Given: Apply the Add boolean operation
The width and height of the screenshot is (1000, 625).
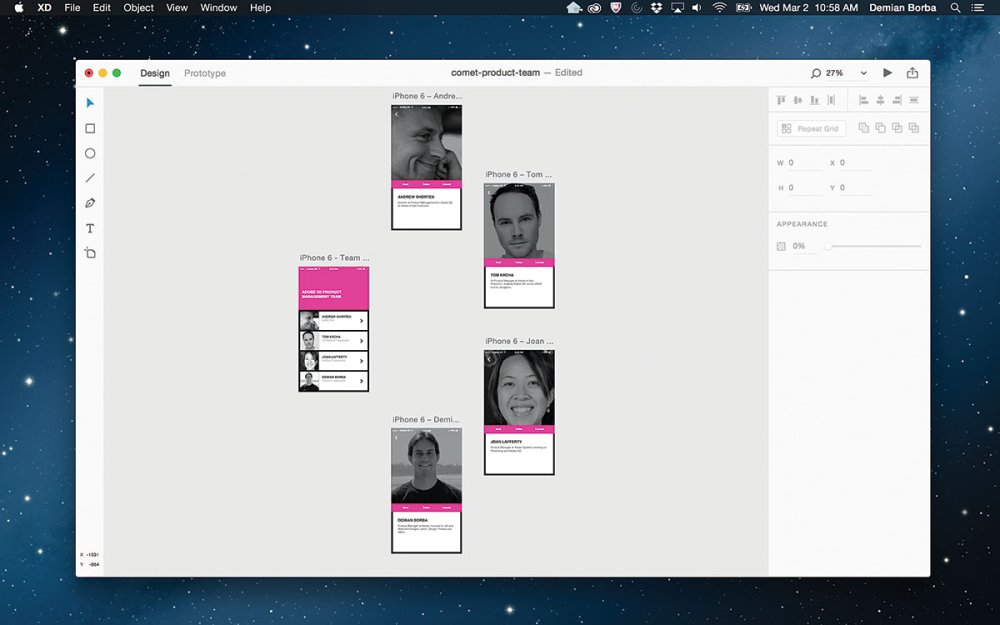Looking at the screenshot, I should (x=864, y=128).
